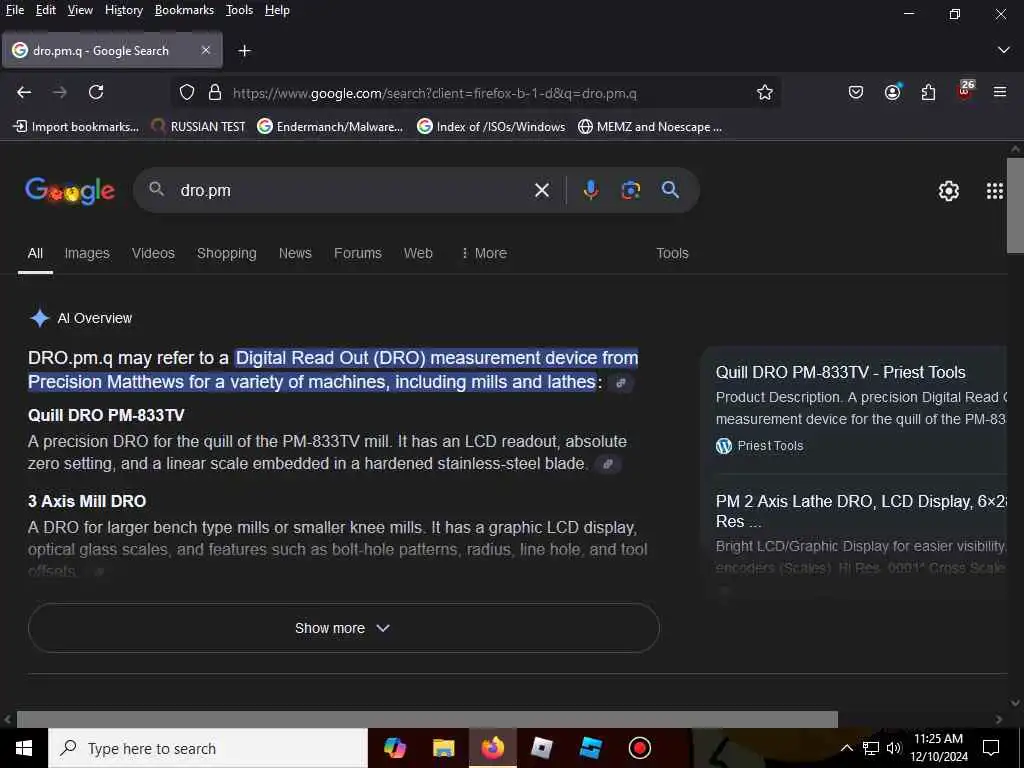Switch to the Shopping results tab

(x=227, y=253)
